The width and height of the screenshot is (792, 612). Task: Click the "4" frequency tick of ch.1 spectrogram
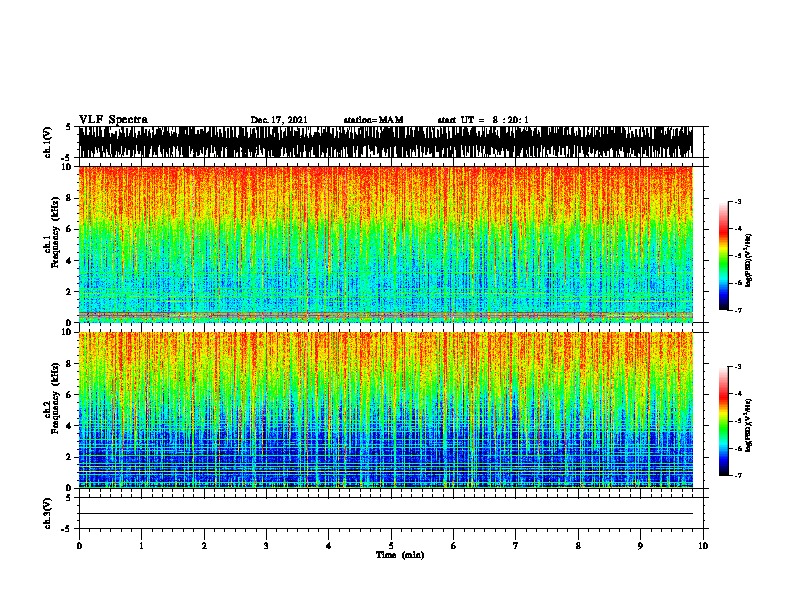(x=69, y=261)
